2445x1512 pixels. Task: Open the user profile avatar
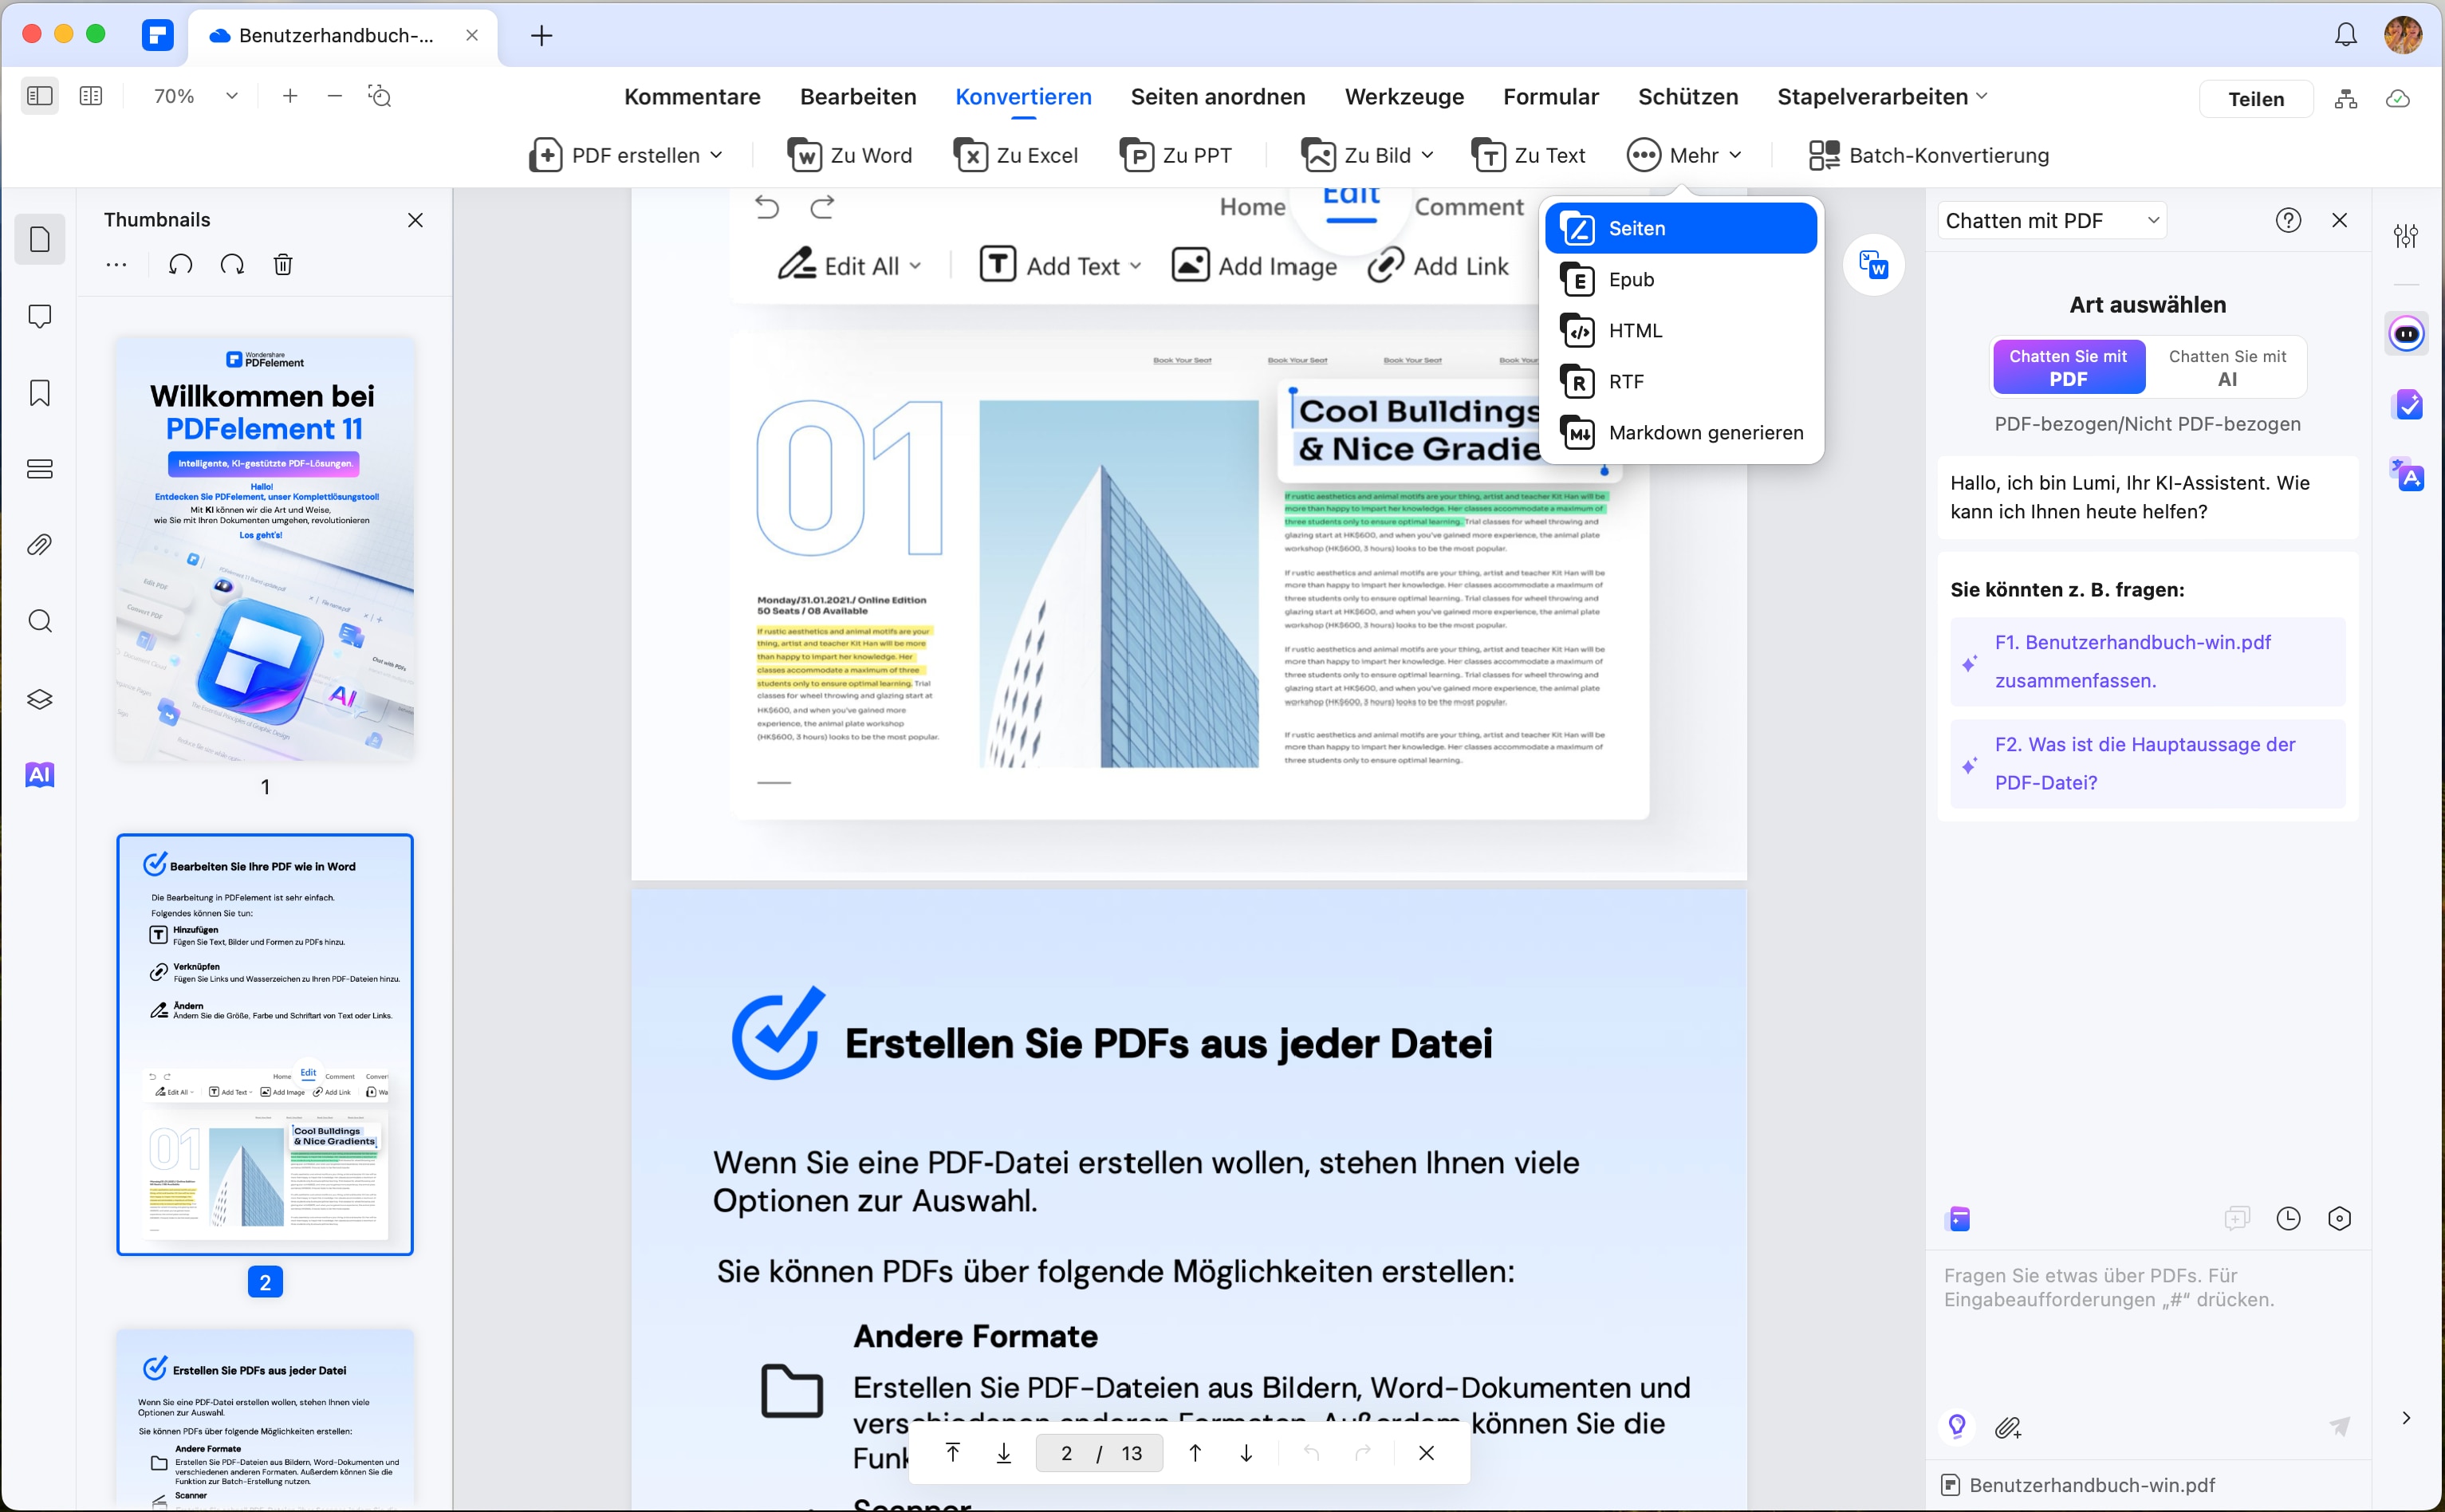tap(2403, 35)
